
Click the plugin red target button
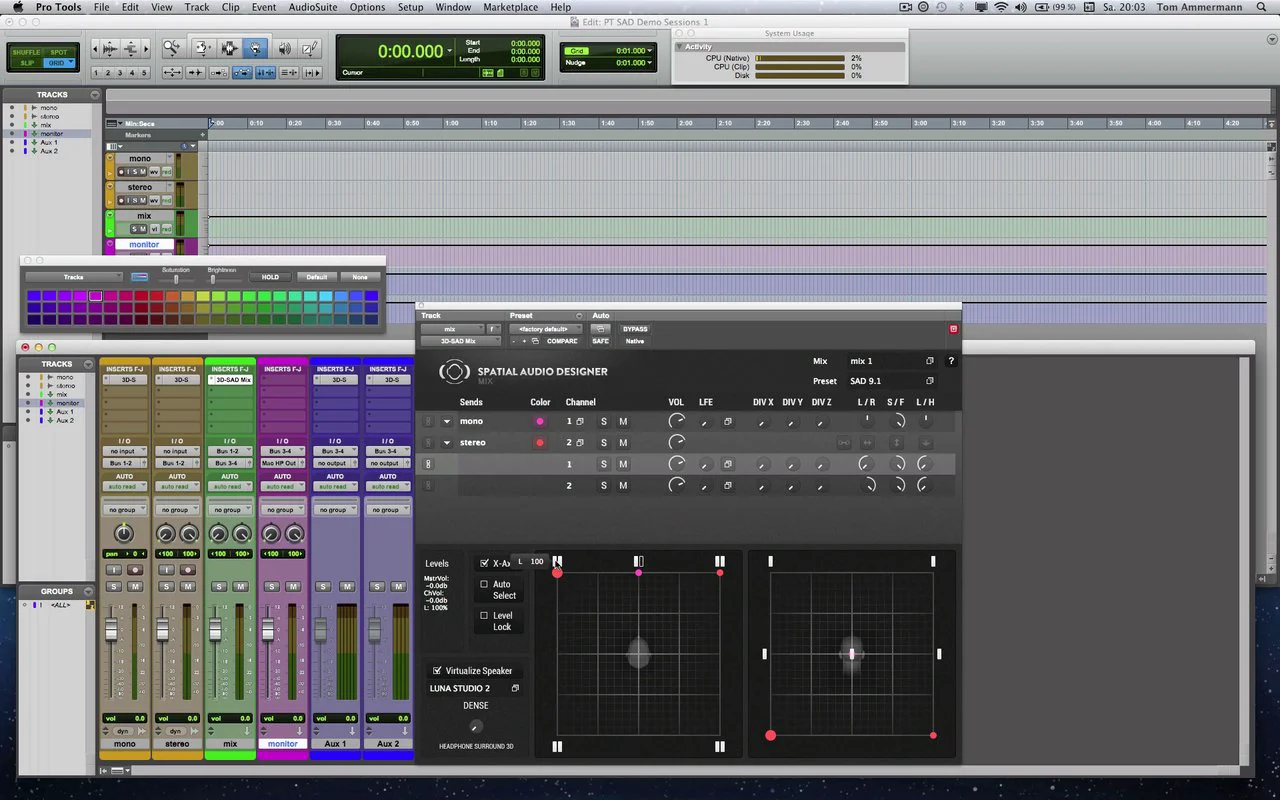953,328
